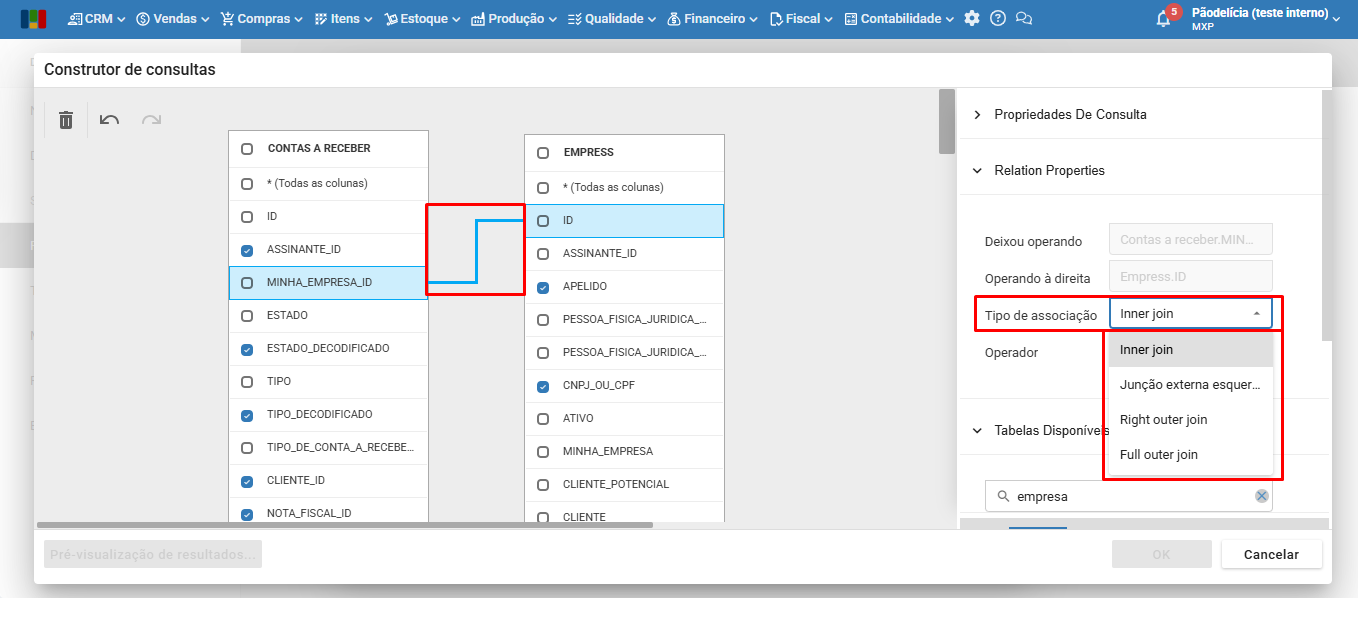Open the Financeiro menu

(712, 18)
